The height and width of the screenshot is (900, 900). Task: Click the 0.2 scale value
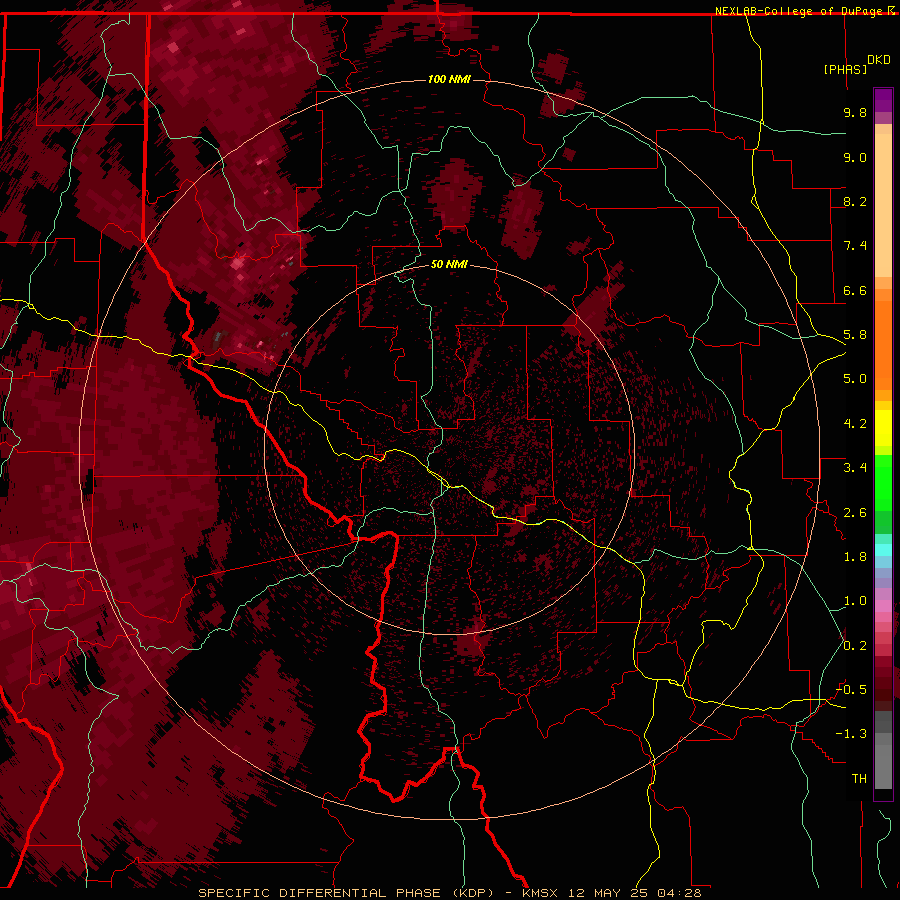coord(855,646)
